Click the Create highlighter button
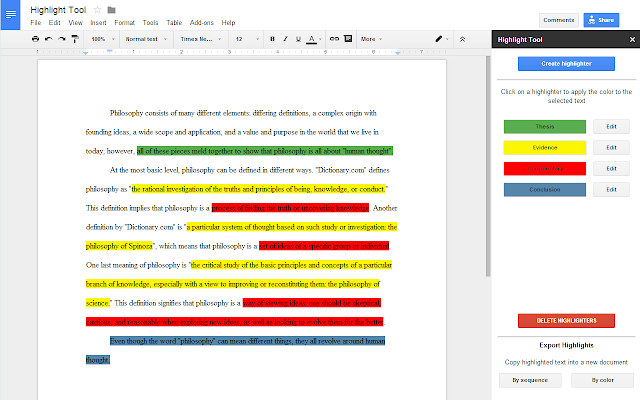640x400 pixels. click(566, 64)
